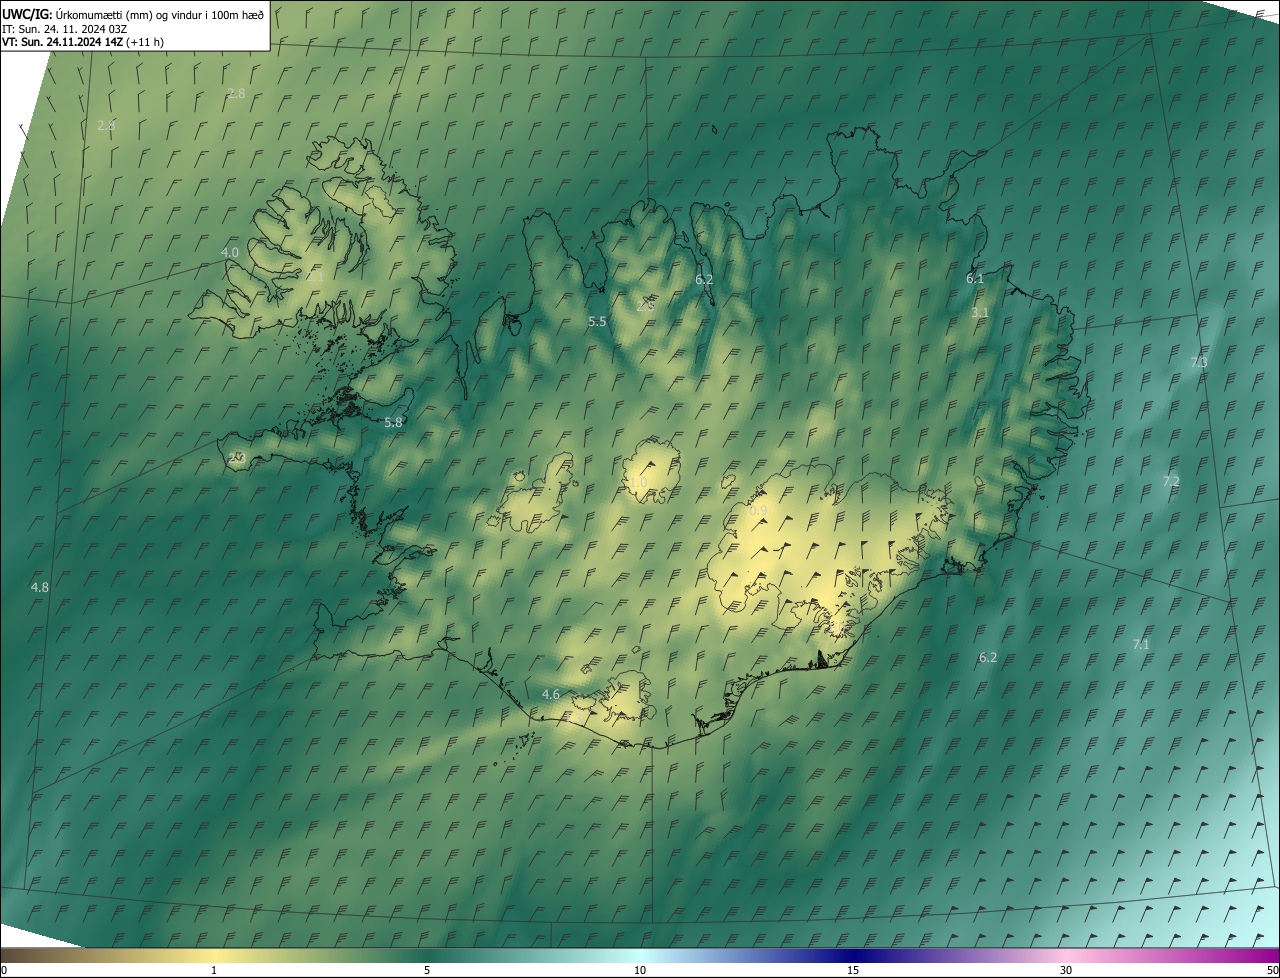Click the '0.9' value label on Vatnajökull glacier
The height and width of the screenshot is (978, 1280).
758,510
